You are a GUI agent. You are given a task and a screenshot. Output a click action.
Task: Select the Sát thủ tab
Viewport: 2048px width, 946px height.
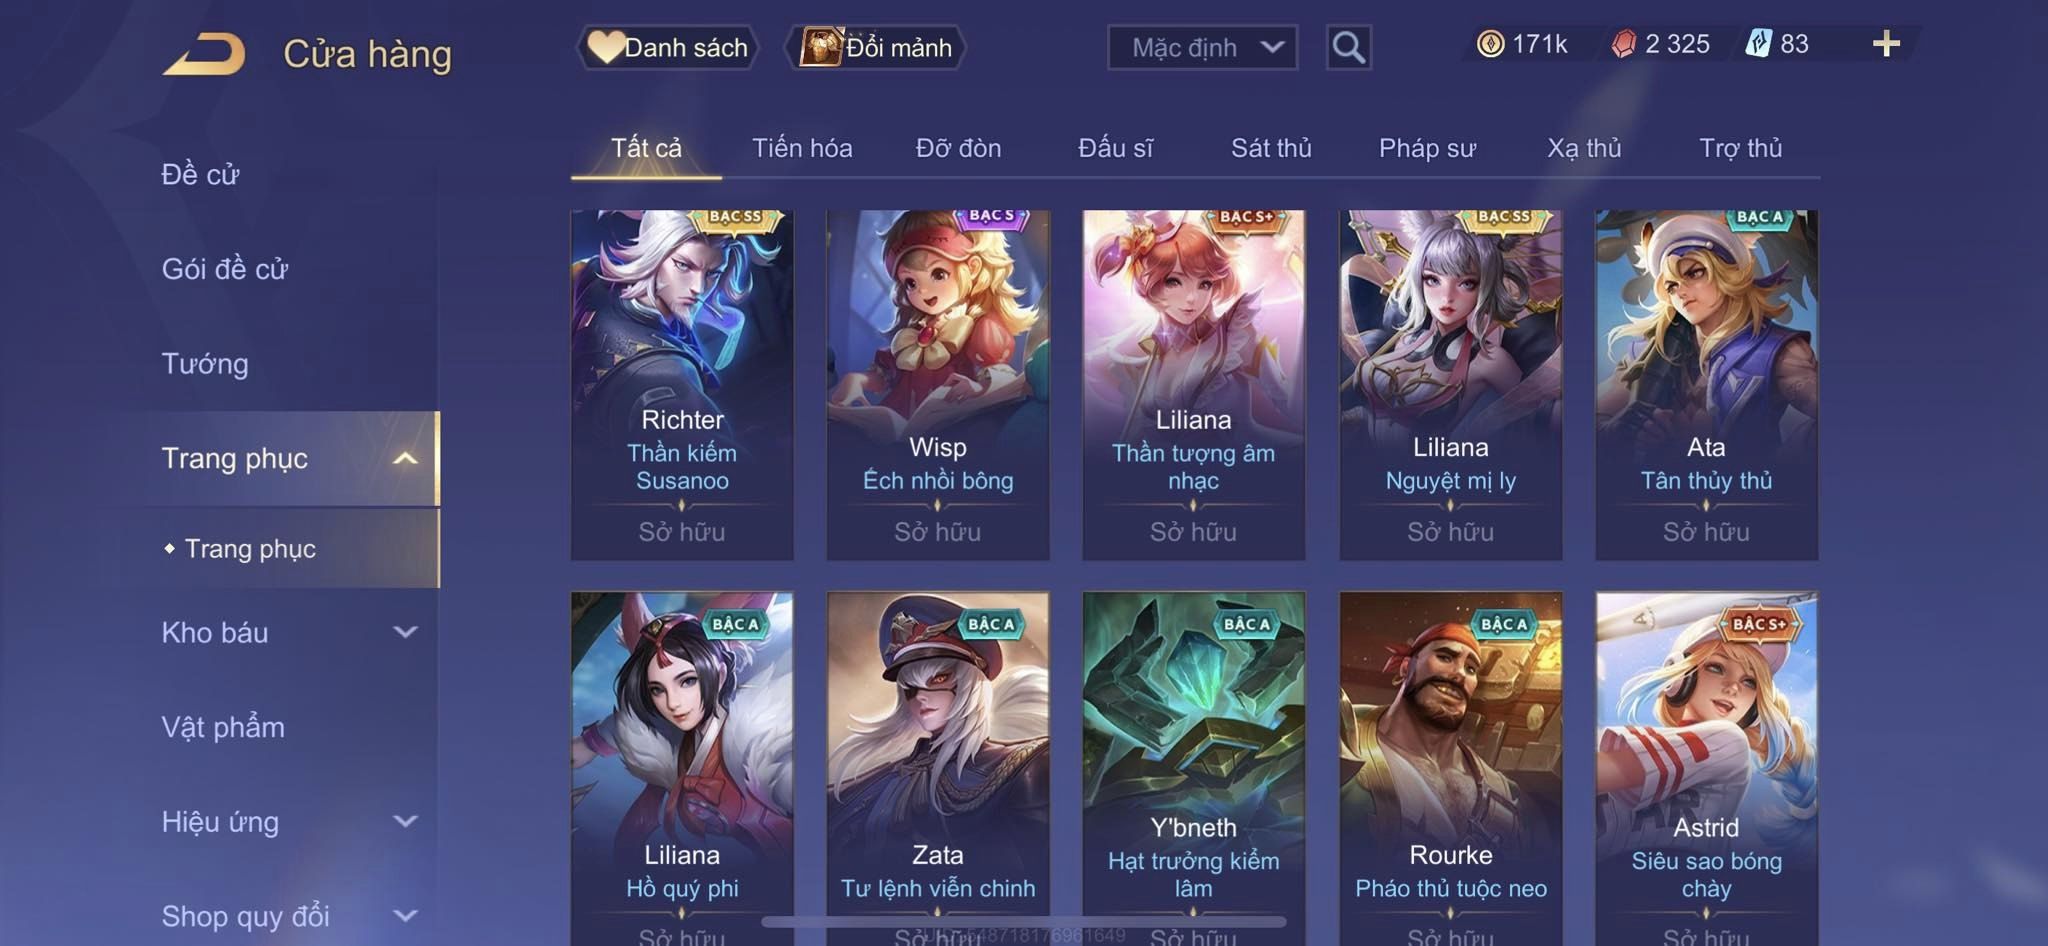1271,148
